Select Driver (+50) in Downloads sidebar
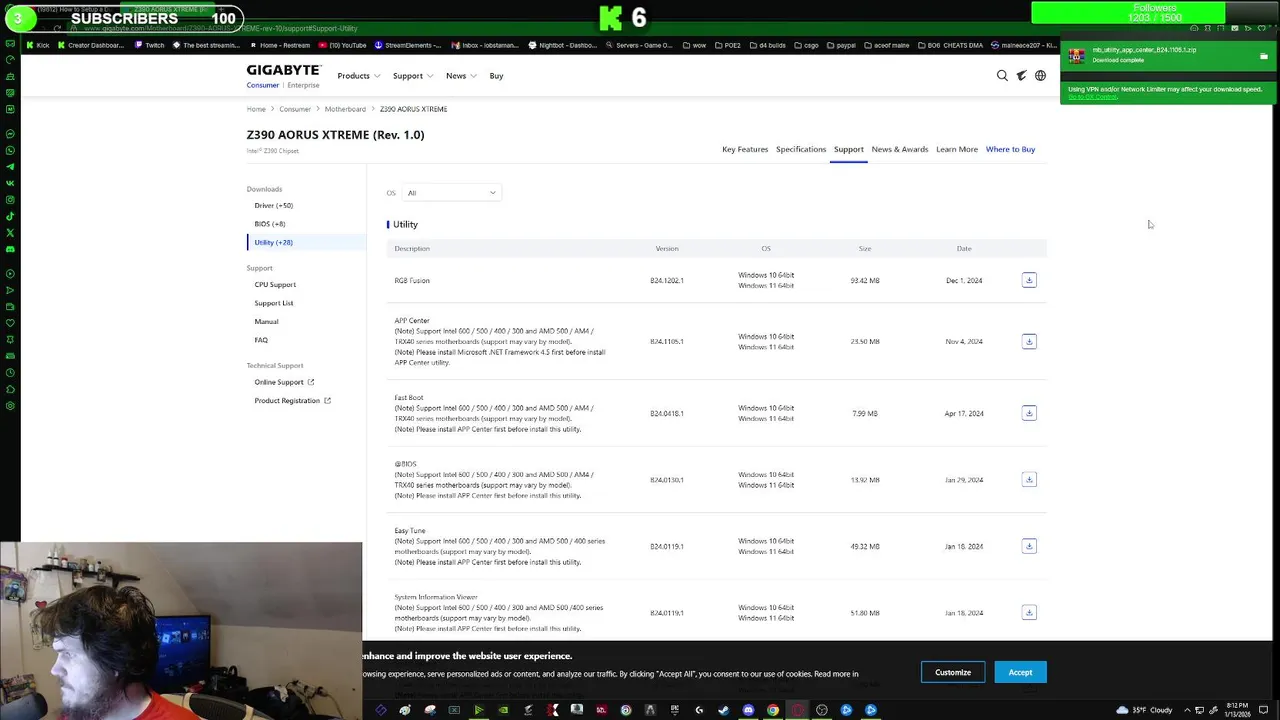 [273, 205]
